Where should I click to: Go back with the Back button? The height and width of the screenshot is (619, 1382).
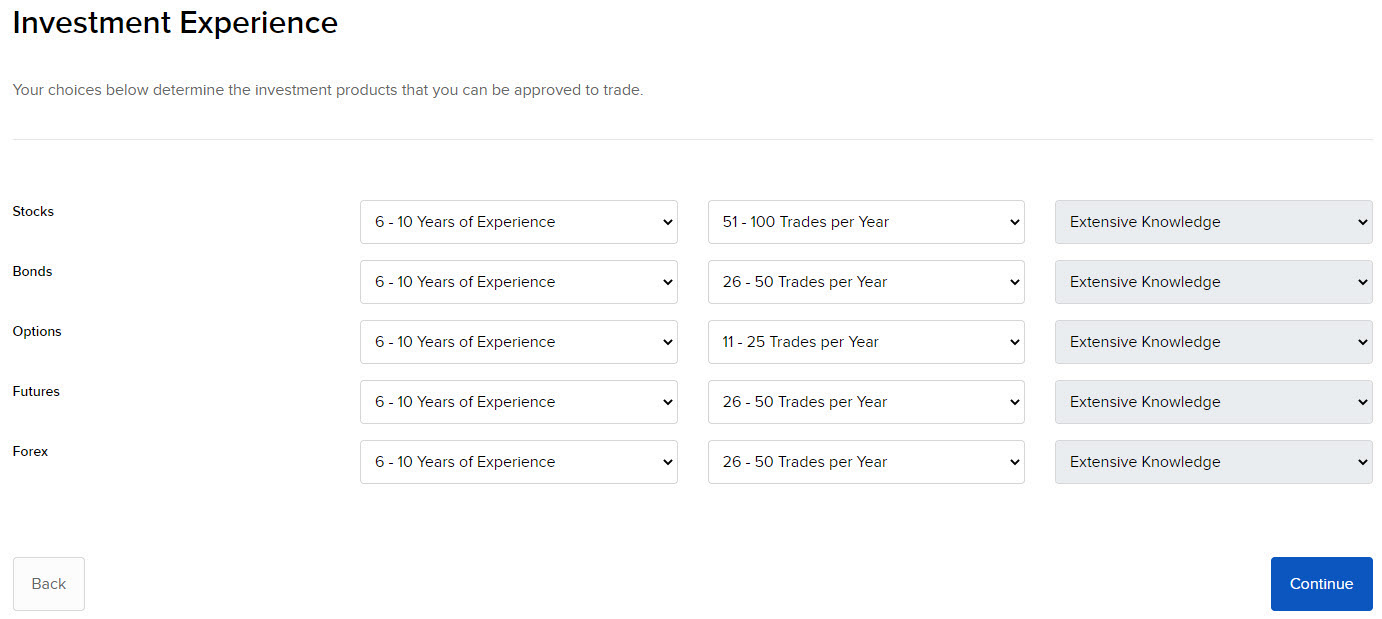[x=48, y=584]
